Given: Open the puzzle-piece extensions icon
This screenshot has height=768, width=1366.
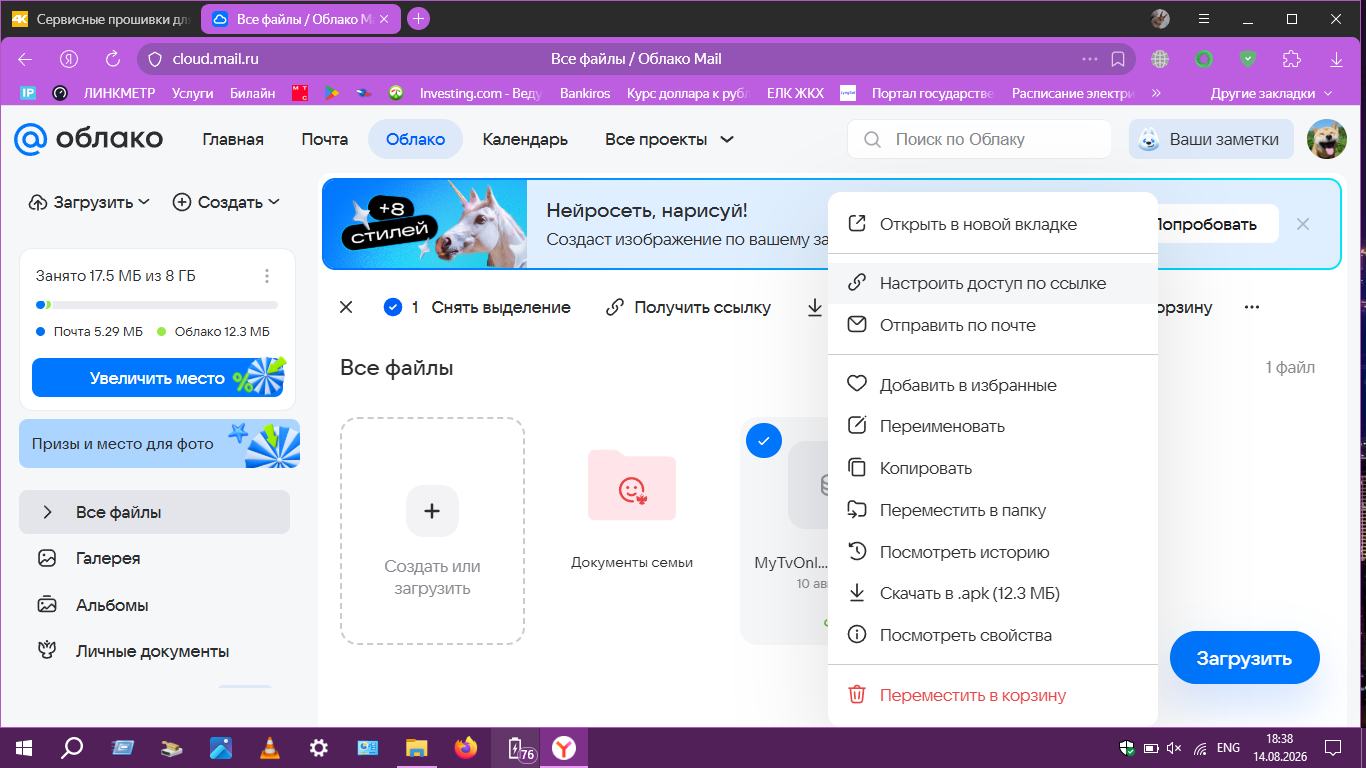Looking at the screenshot, I should [1292, 59].
